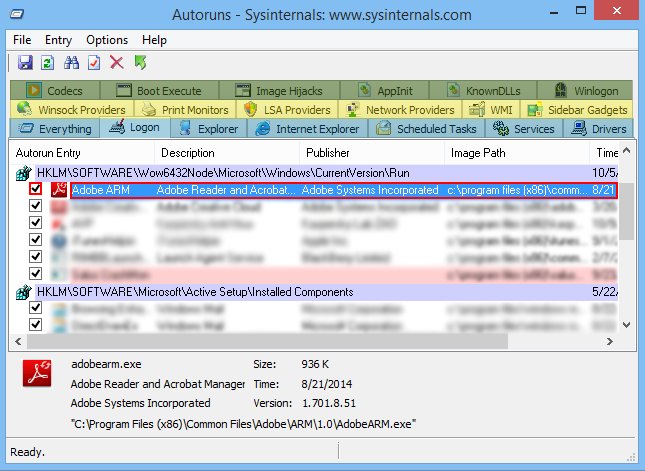Click the large Adobe icon in details pane
The height and width of the screenshot is (471, 645).
[37, 374]
